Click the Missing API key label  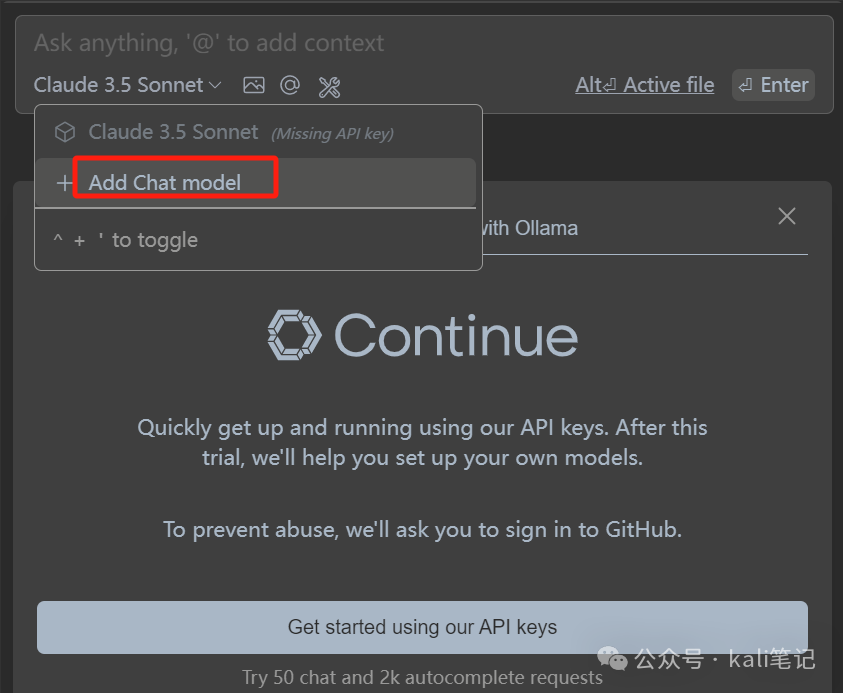pos(332,133)
